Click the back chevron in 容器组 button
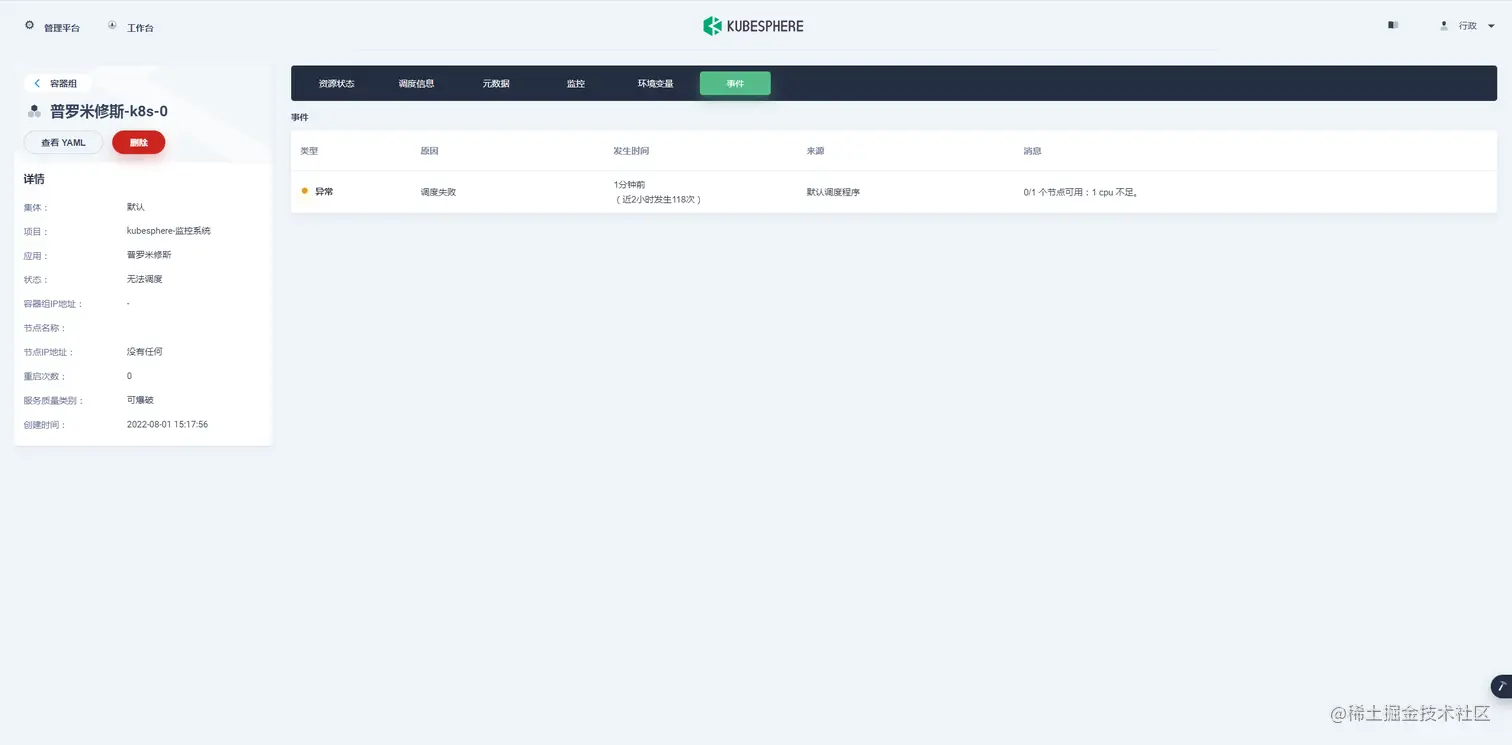This screenshot has height=745, width=1512. (37, 84)
